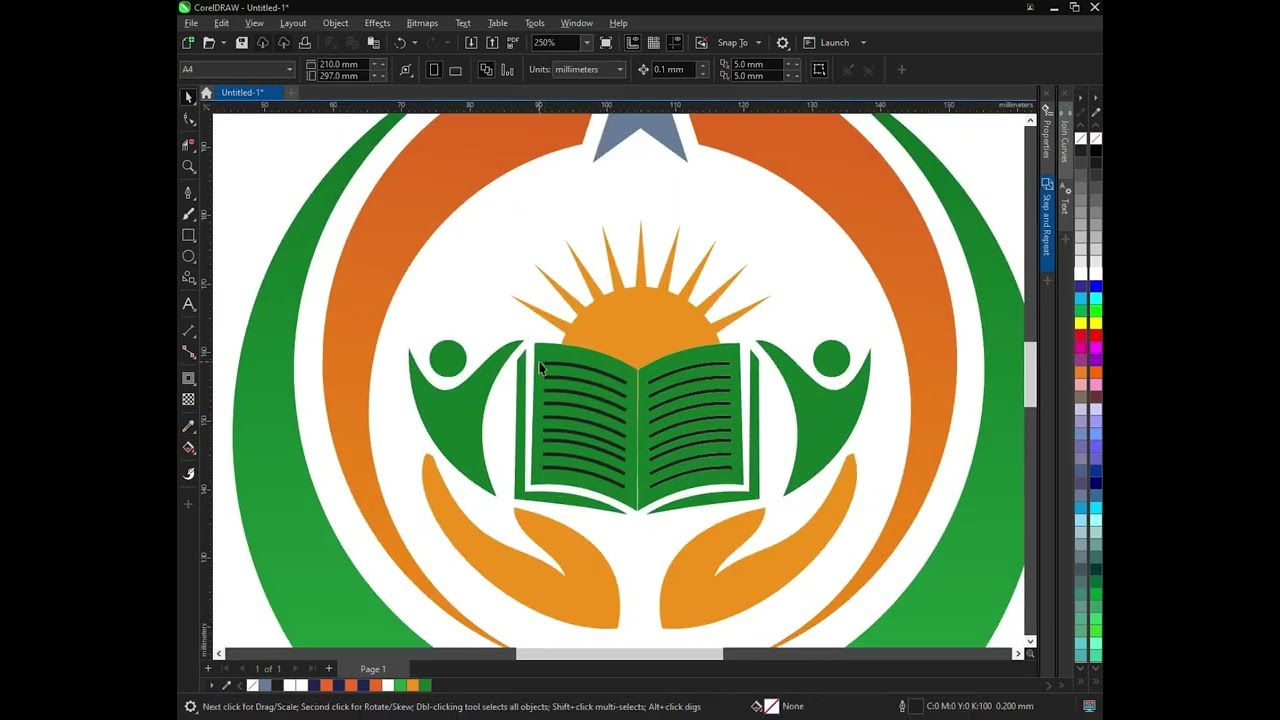Image resolution: width=1280 pixels, height=720 pixels.
Task: Click the Import icon
Action: click(x=471, y=43)
